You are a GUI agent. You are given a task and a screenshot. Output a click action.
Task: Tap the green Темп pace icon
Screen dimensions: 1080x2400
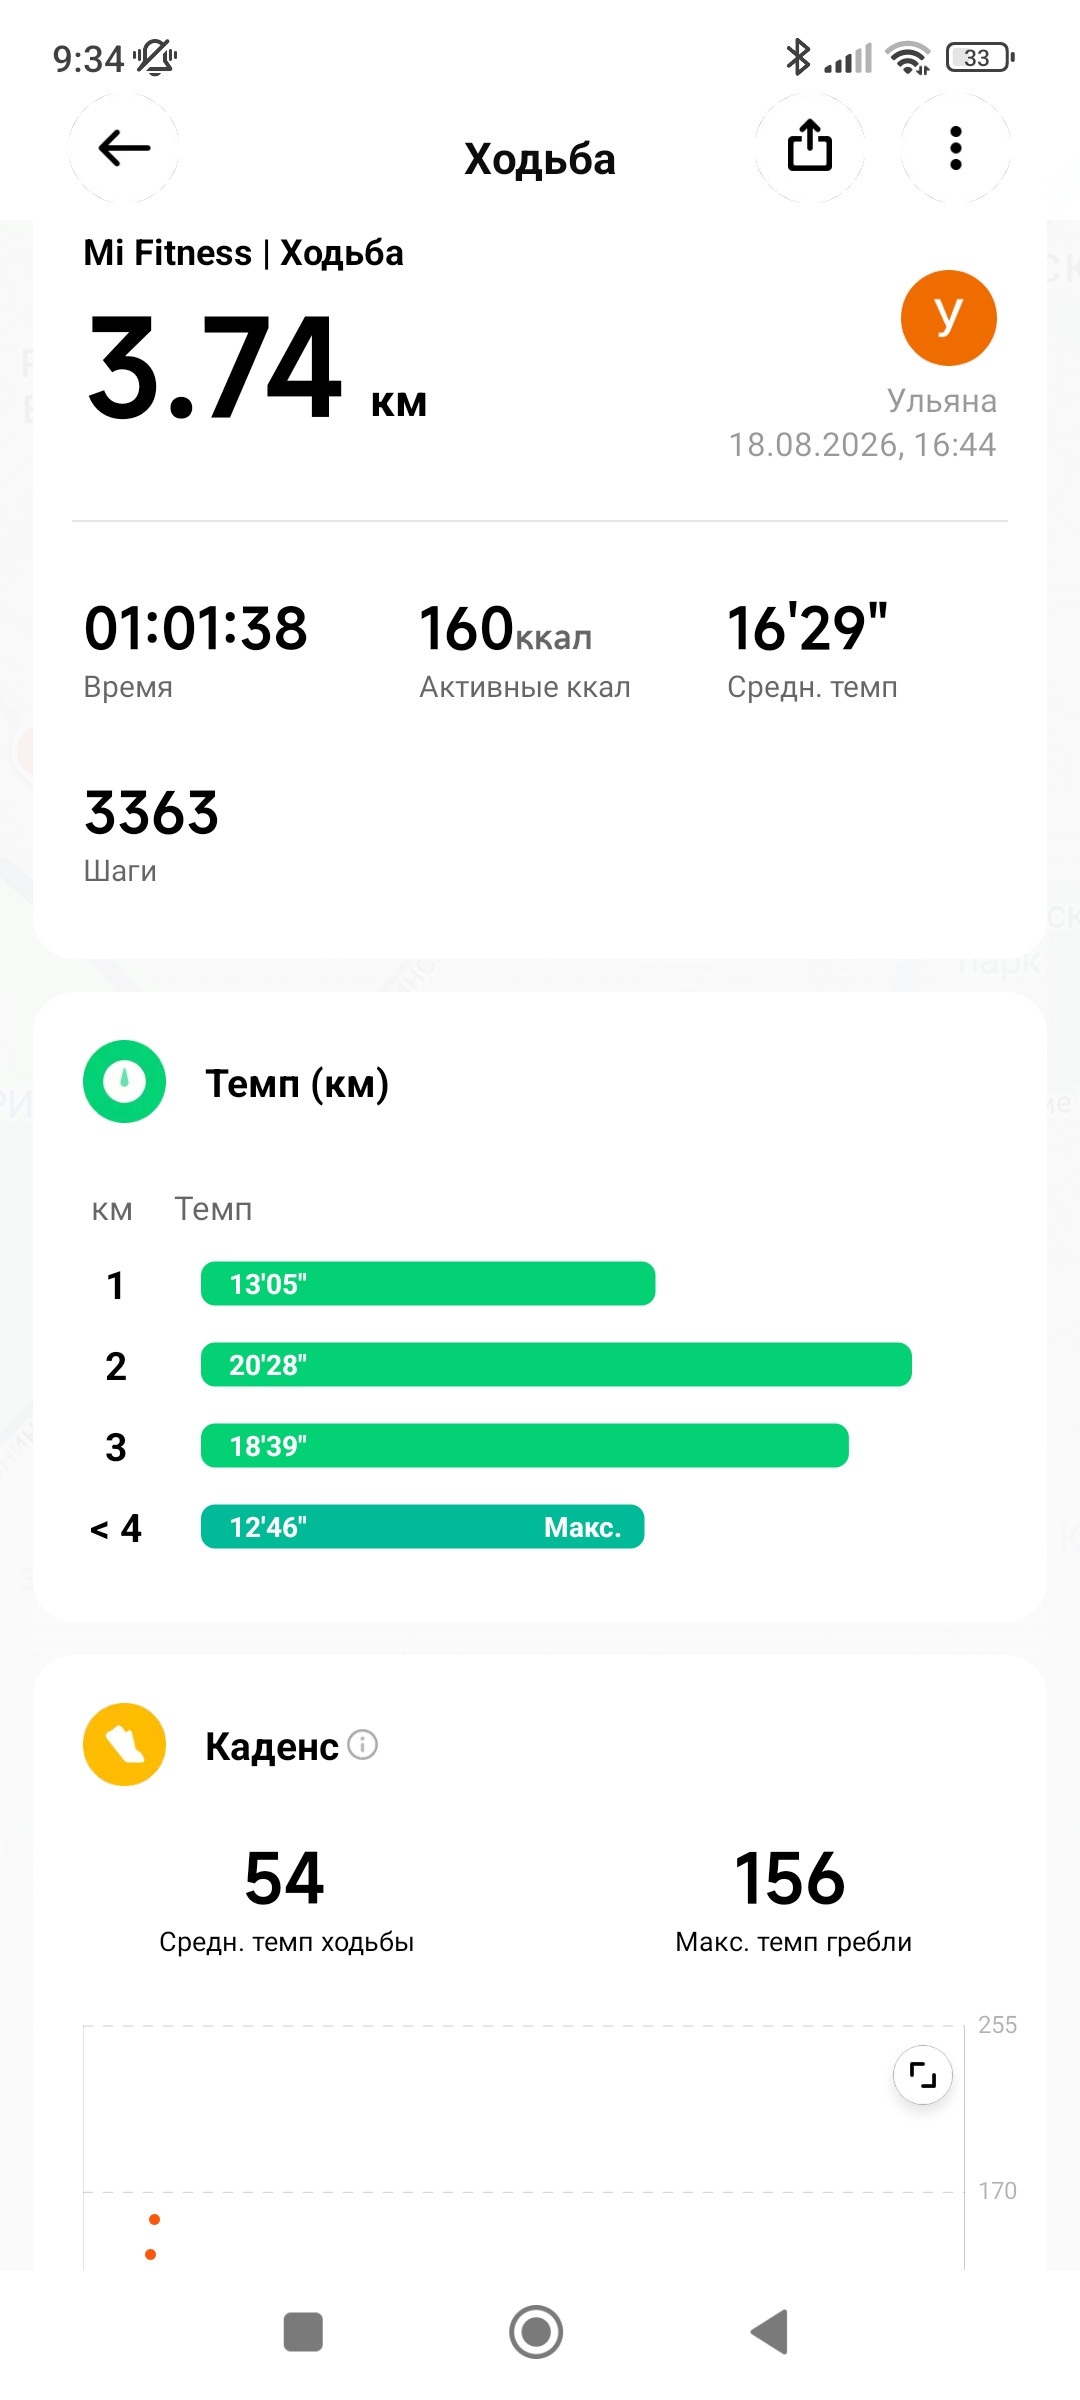coord(124,1081)
